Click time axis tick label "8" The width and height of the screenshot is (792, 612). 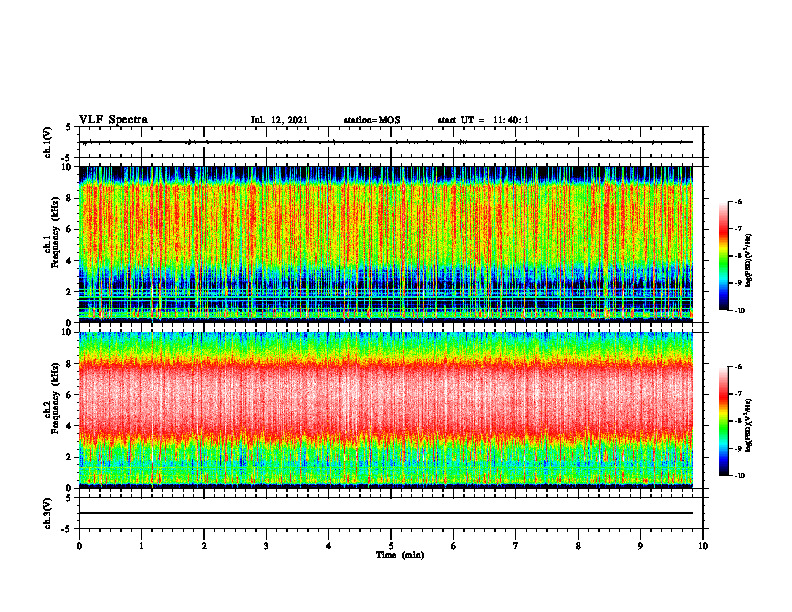[x=578, y=546]
